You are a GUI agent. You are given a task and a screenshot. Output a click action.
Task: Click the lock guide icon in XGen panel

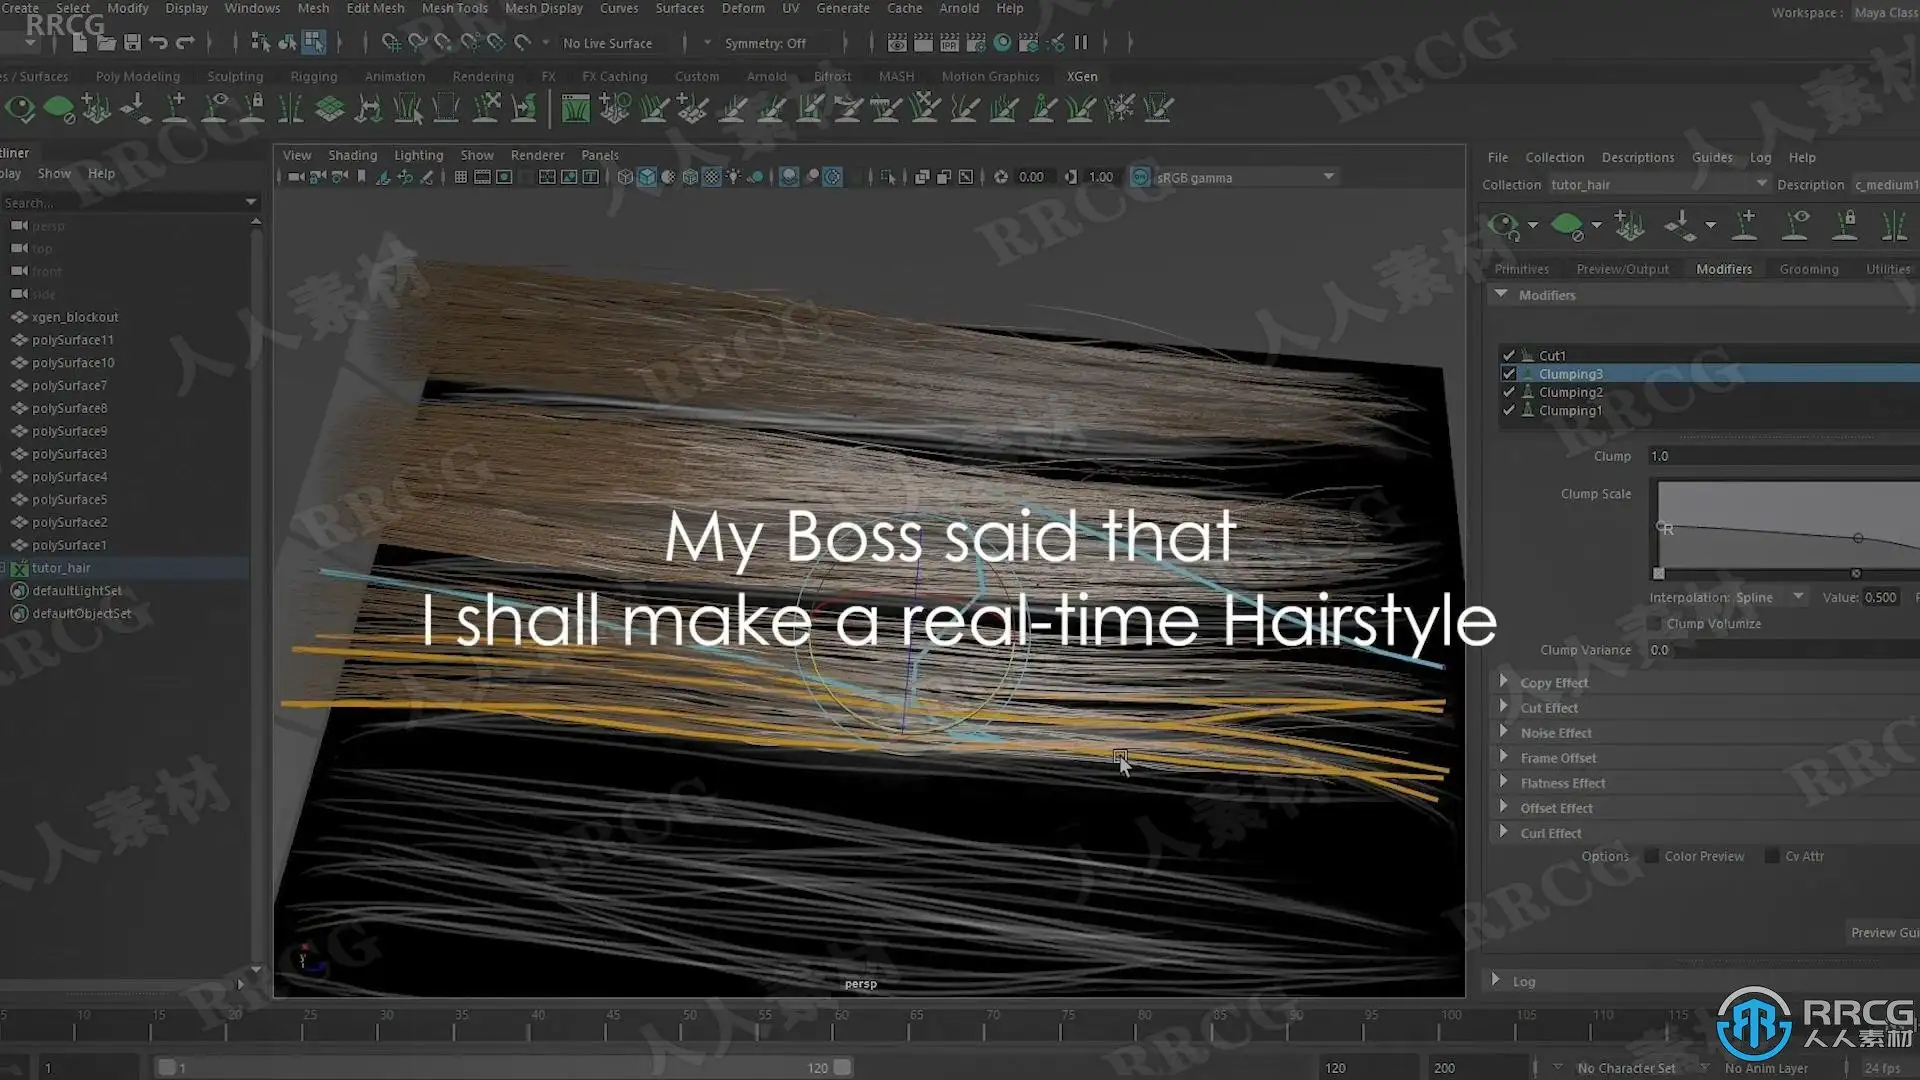click(1845, 225)
